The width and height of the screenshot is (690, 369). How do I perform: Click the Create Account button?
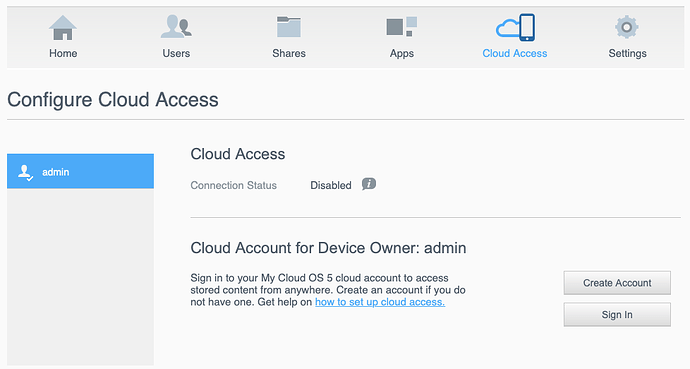[617, 283]
